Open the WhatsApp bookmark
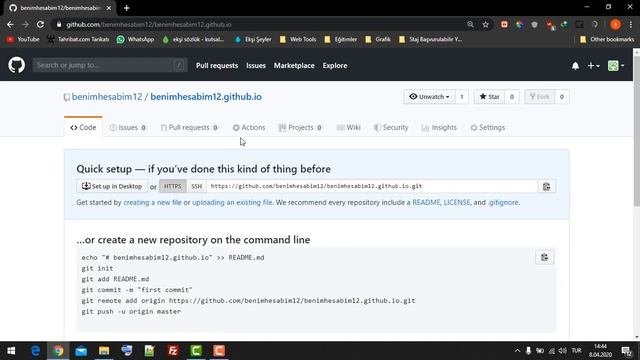 135,39
